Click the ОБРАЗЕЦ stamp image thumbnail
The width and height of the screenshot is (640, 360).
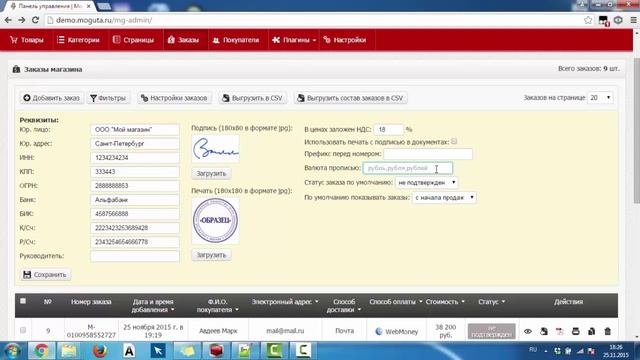215,221
